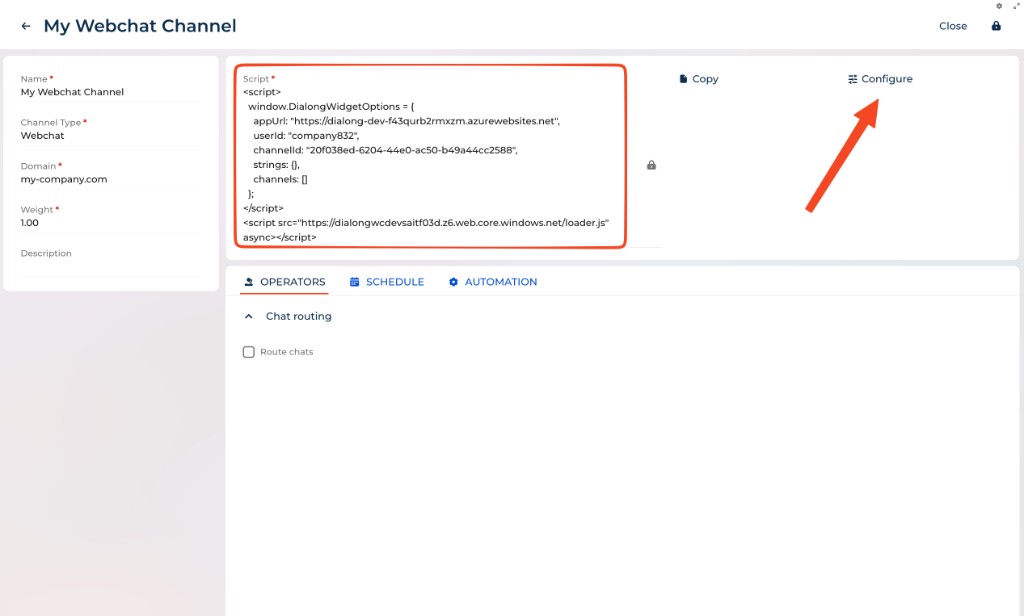
Task: Click the appUrl line in the script
Action: 406,121
